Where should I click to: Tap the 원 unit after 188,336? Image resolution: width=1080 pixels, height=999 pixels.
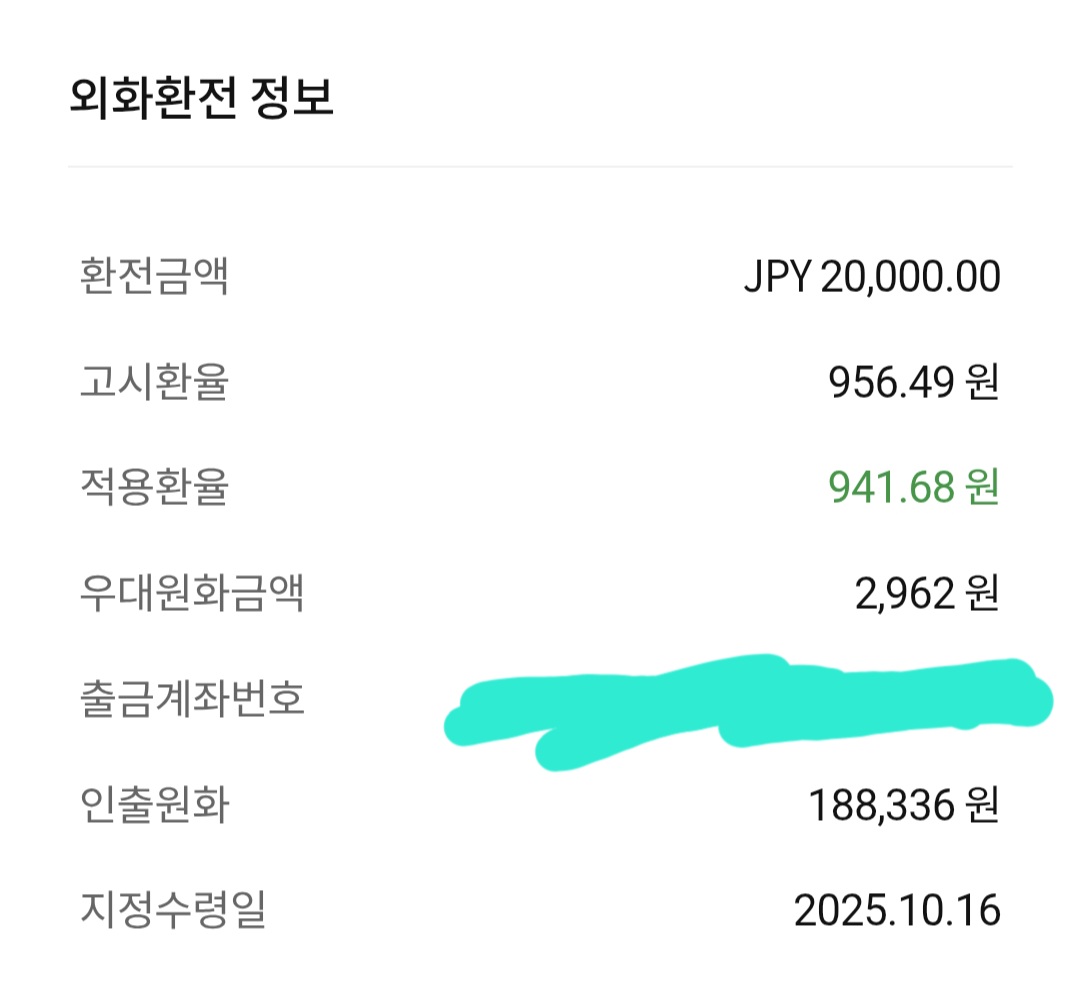click(x=982, y=806)
